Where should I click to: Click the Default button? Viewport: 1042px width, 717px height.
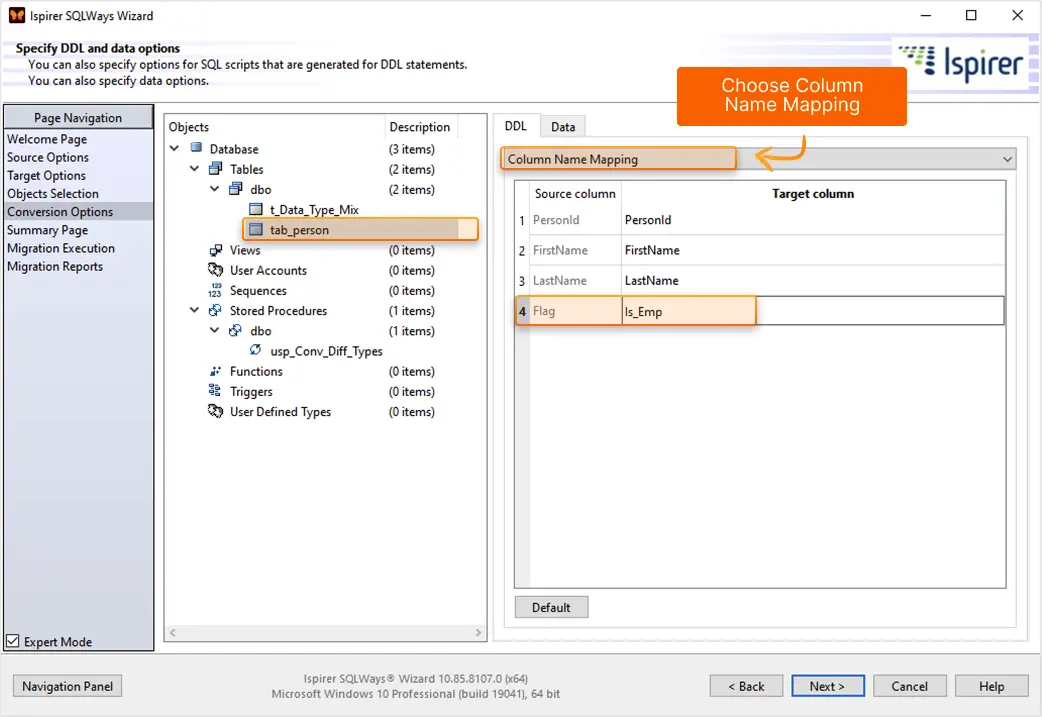point(551,607)
